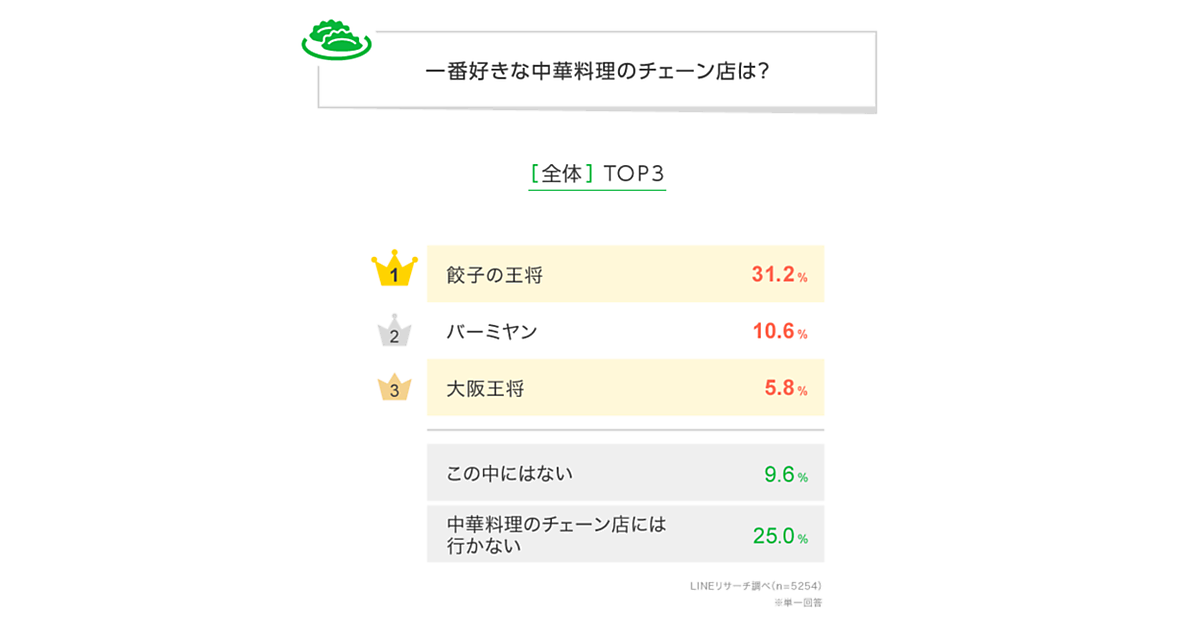Select the バーミヤン row label

tap(492, 332)
